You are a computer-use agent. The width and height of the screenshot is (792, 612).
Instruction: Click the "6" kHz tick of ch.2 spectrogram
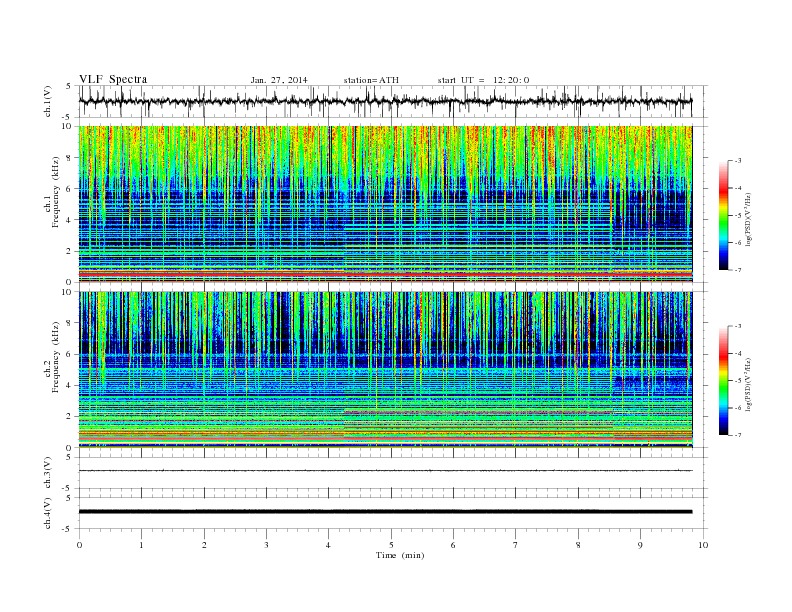tap(69, 354)
